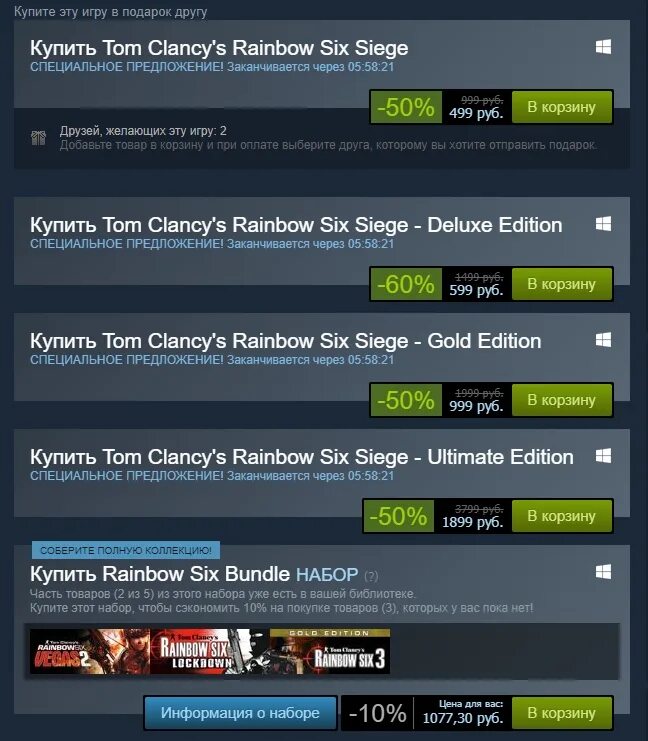Image resolution: width=648 pixels, height=741 pixels.
Task: Add Rainbow Six Bundle to cart
Action: 562,713
